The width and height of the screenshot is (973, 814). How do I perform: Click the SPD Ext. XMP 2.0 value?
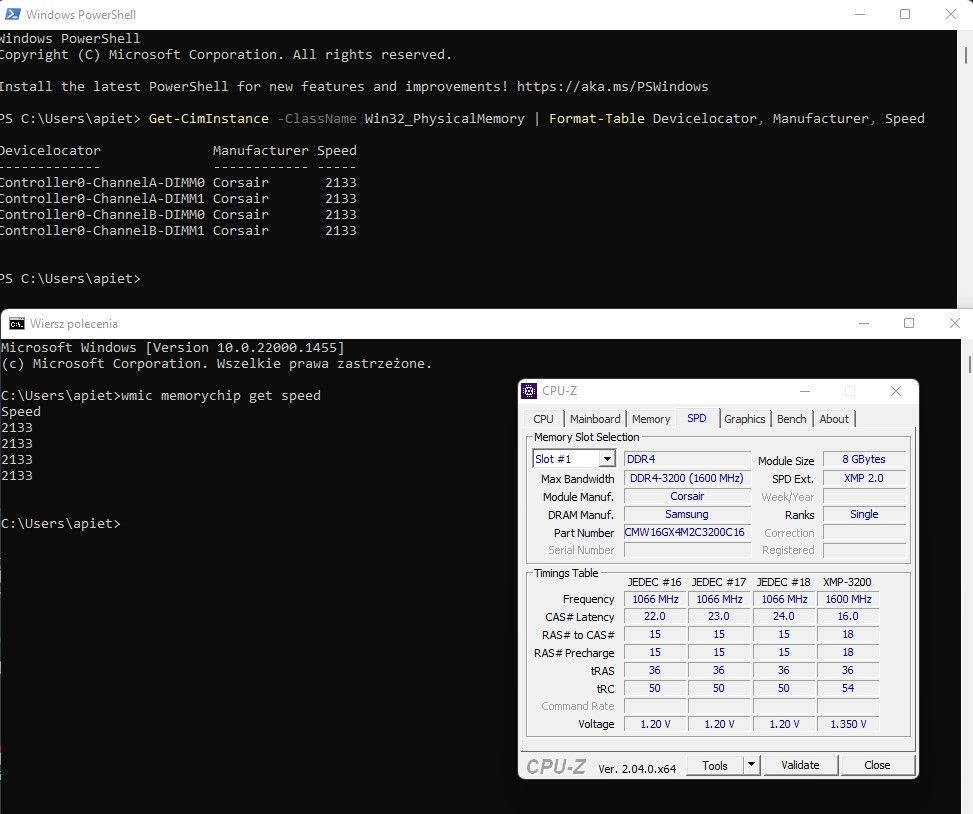(x=864, y=478)
